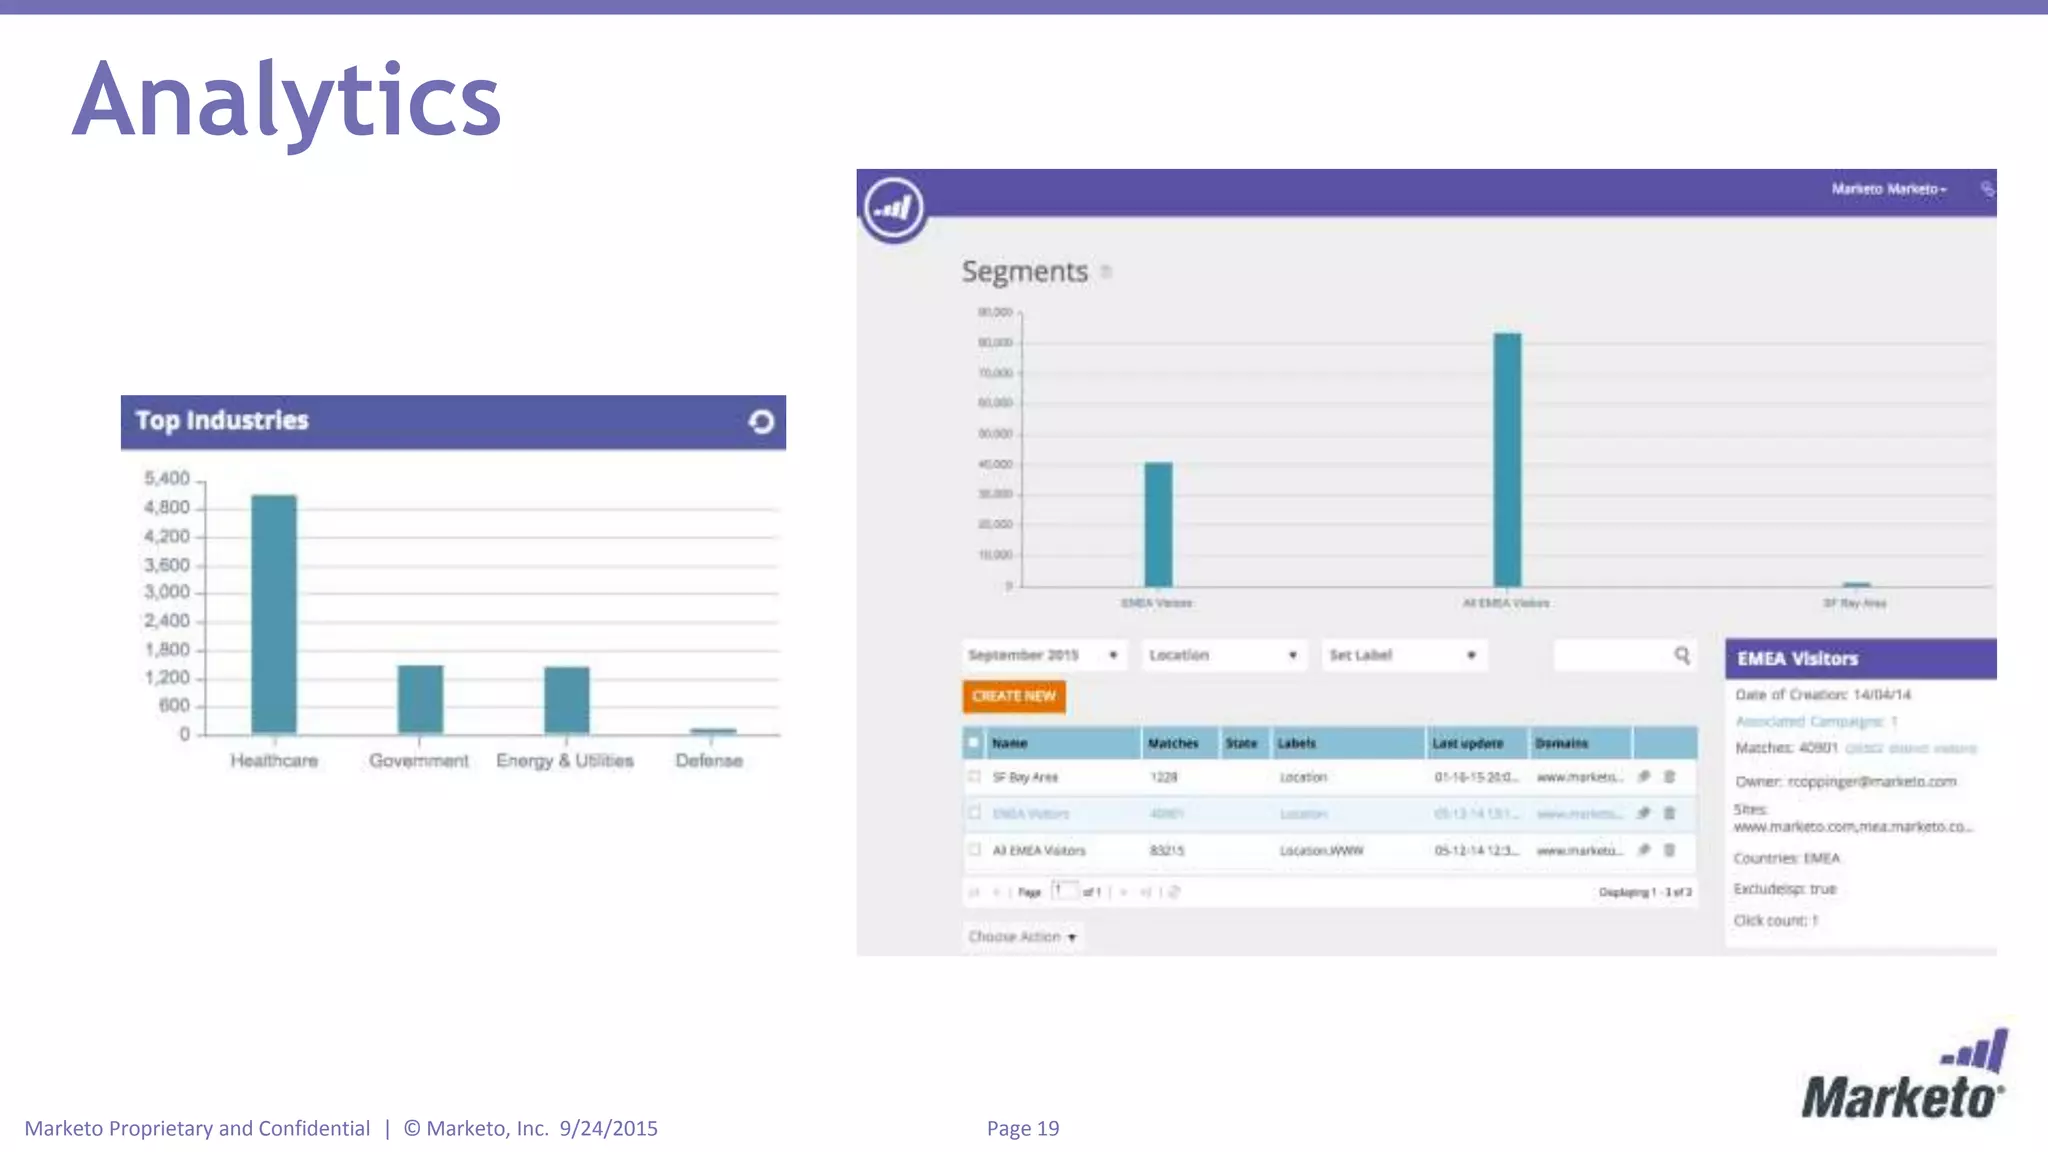Screen dimensions: 2048x1152
Task: Sort table by Last update column
Action: 1477,743
